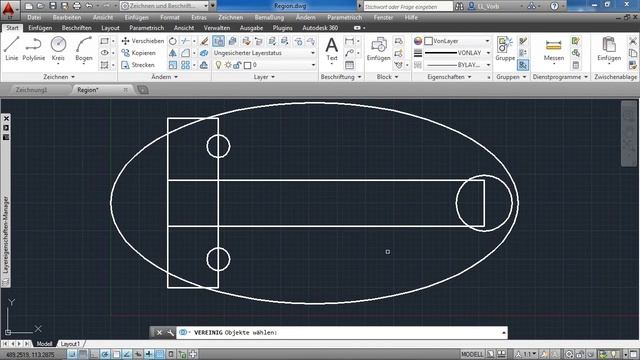Select the rotate tool in Ändern panel
The image size is (640, 360).
point(173,41)
